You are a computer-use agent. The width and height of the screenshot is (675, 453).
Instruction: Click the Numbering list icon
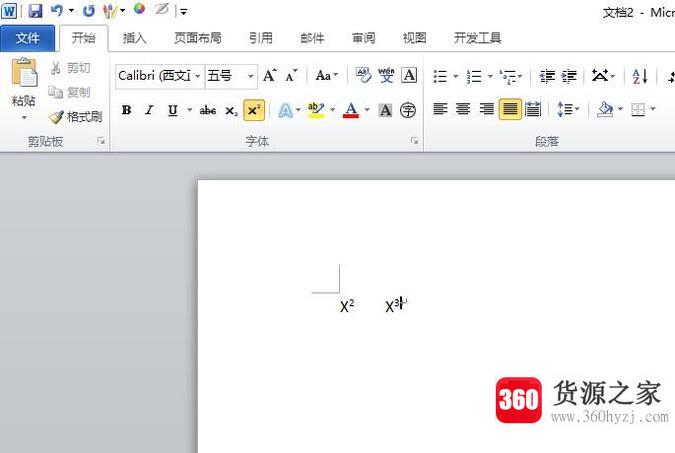(x=474, y=76)
